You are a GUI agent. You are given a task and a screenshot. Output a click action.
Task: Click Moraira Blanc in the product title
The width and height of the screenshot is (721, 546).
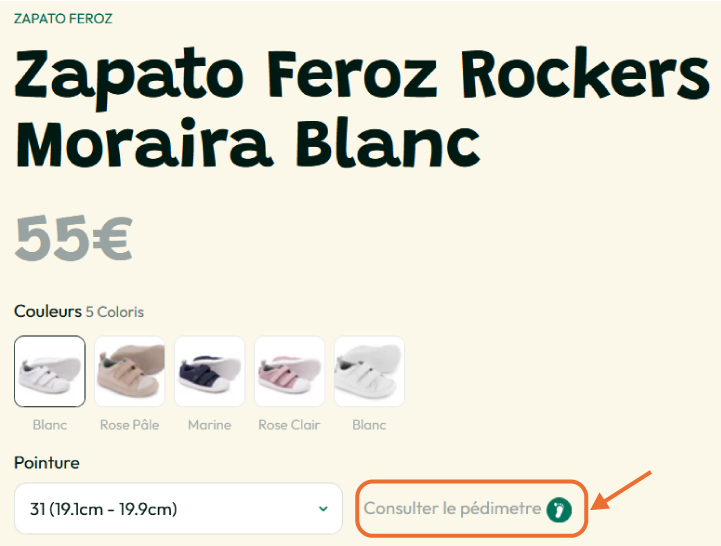pyautogui.click(x=248, y=144)
